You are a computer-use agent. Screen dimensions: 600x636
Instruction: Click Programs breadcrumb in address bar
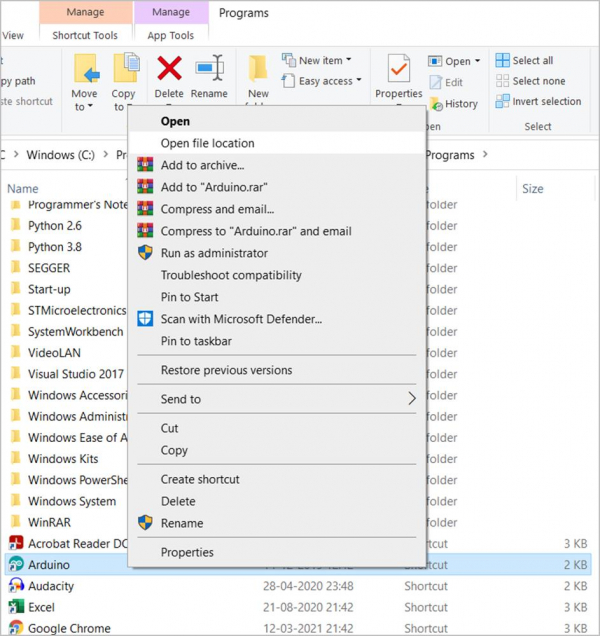tap(450, 155)
